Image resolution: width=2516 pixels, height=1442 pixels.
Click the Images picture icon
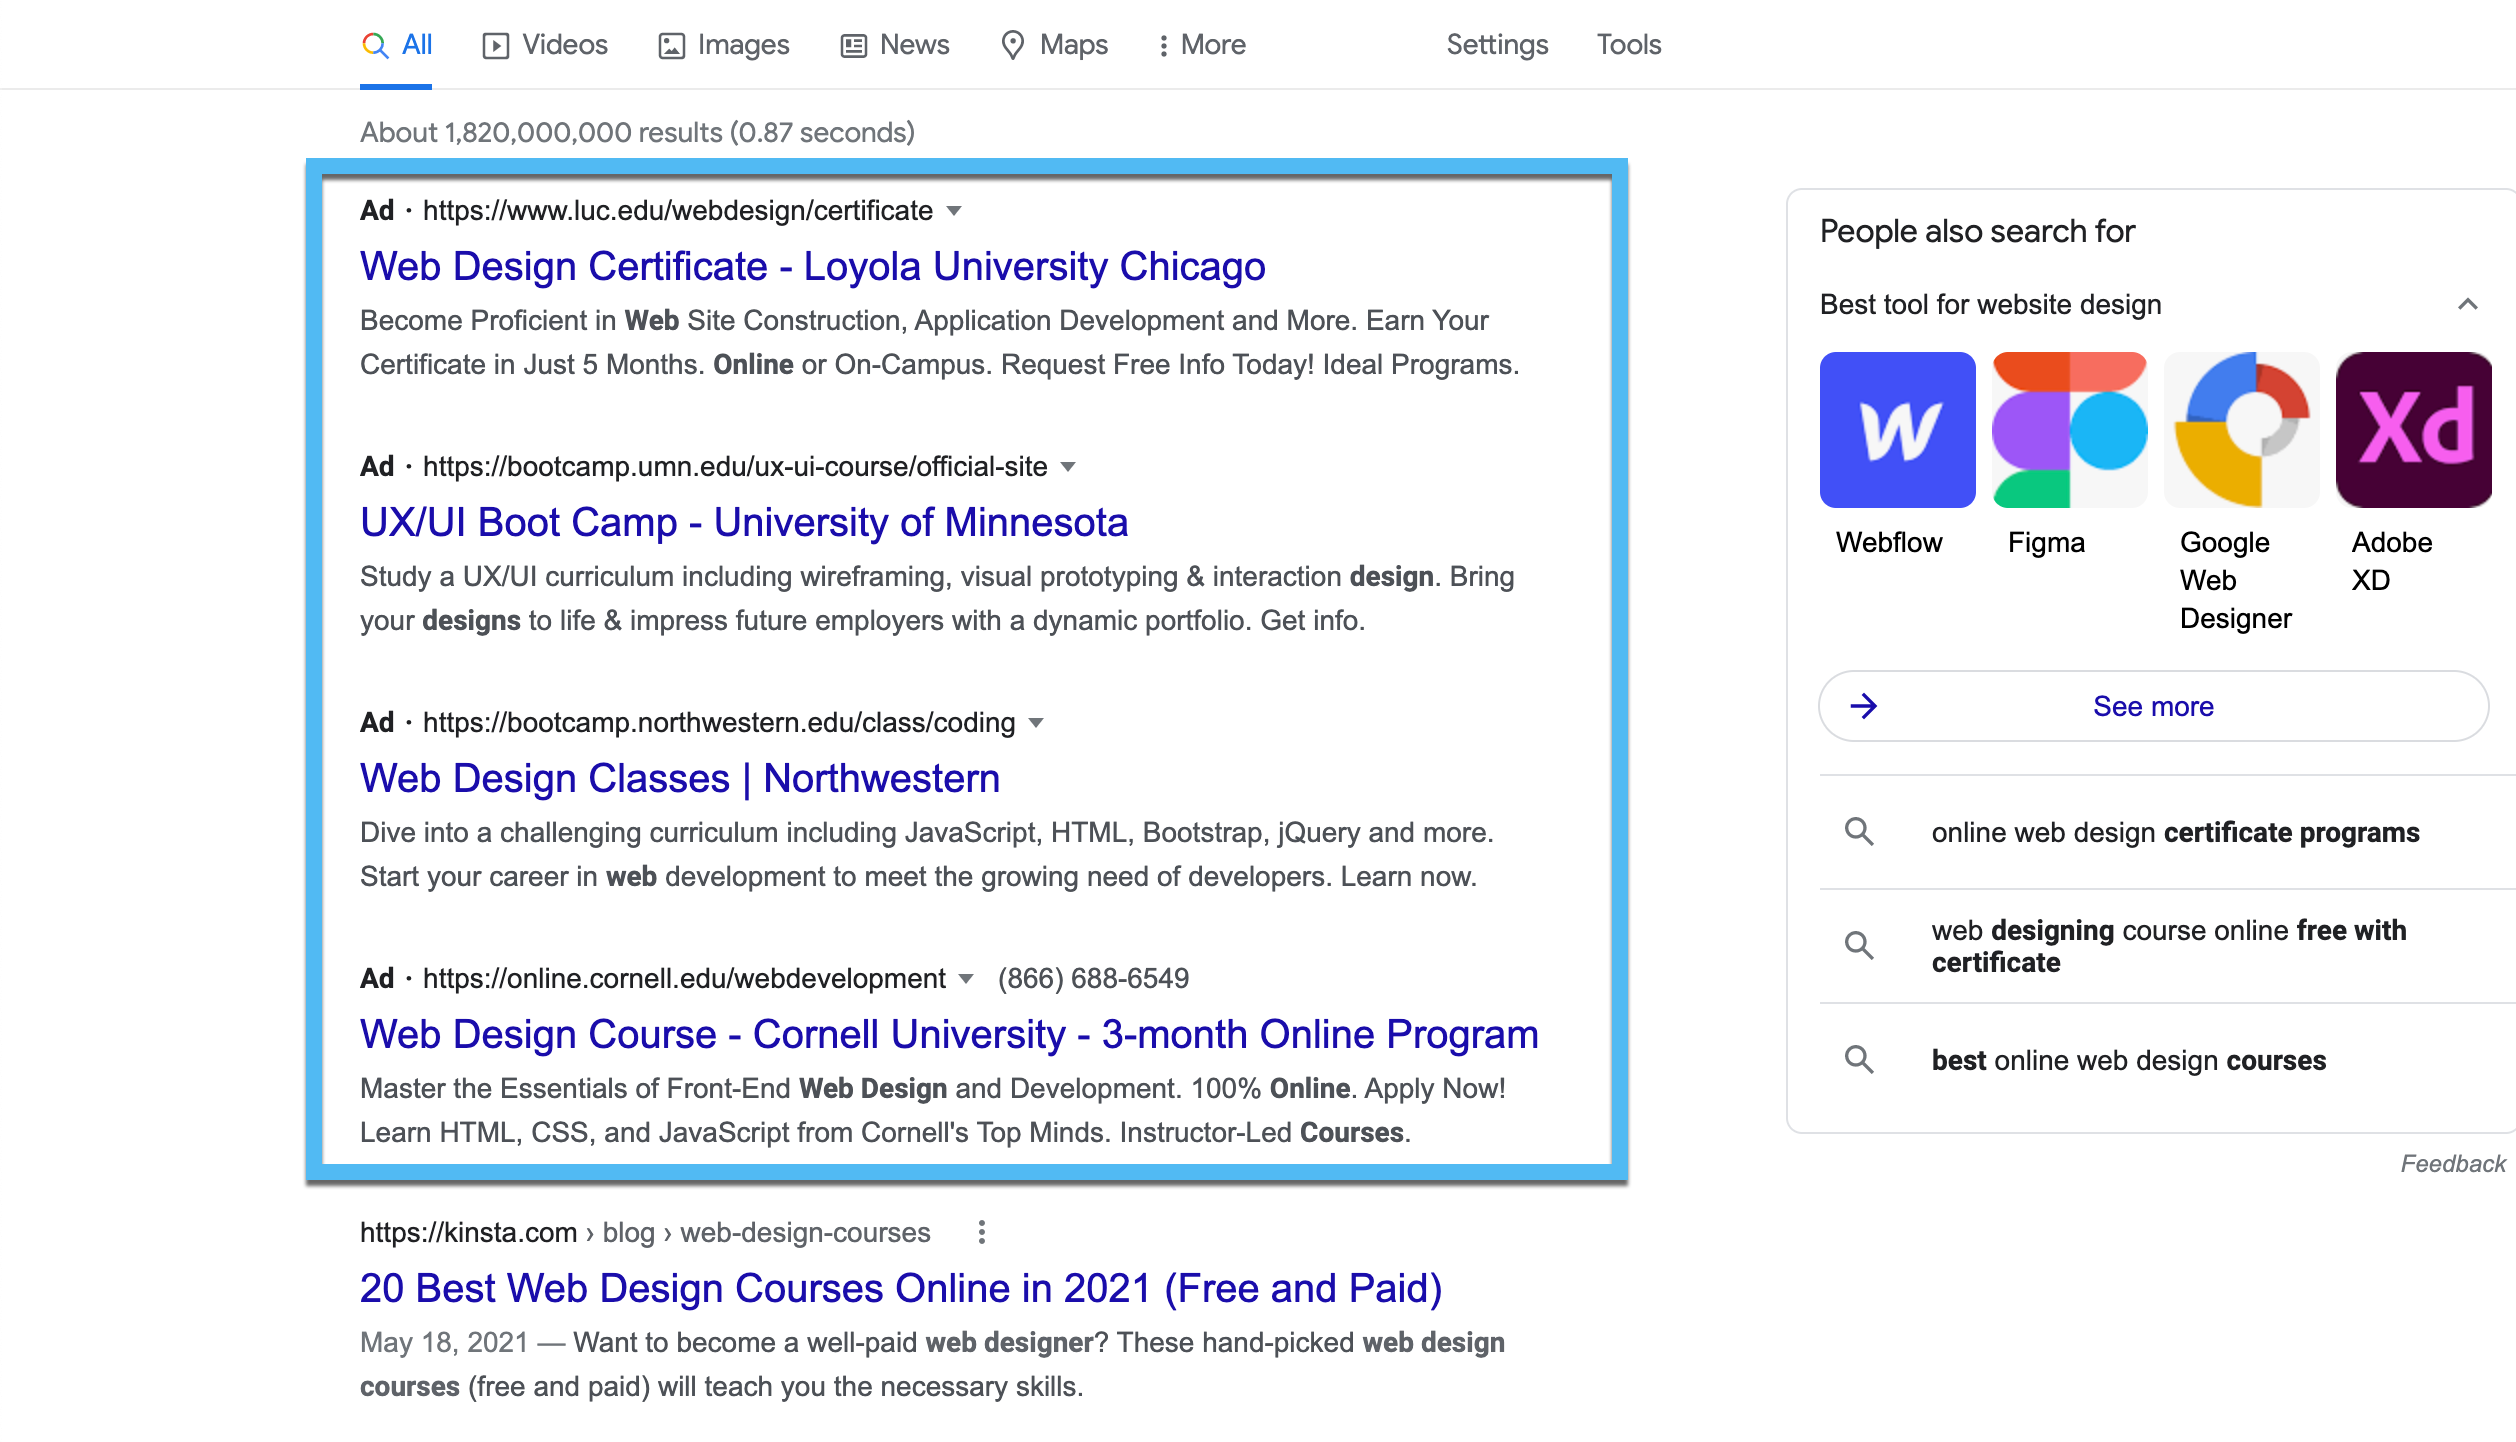click(x=672, y=46)
